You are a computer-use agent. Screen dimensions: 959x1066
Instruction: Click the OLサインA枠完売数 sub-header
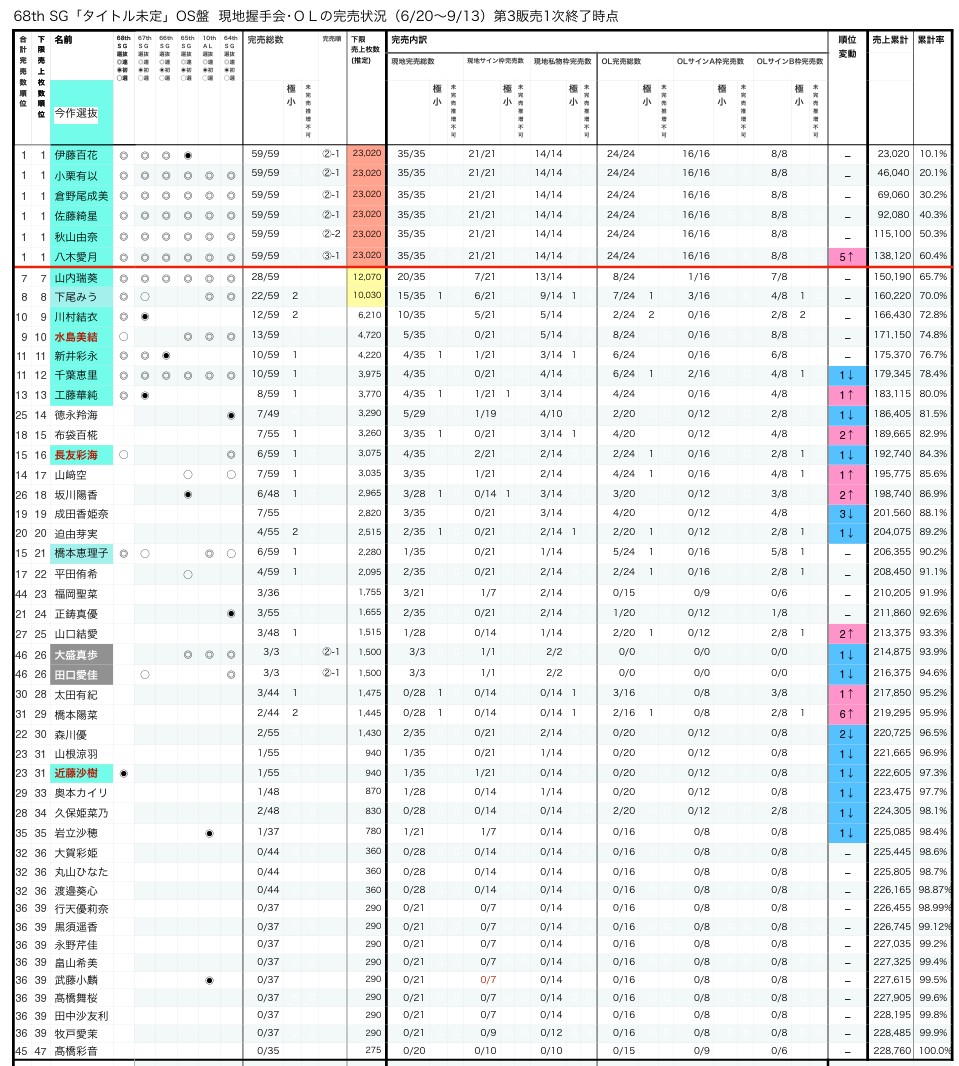tap(710, 61)
